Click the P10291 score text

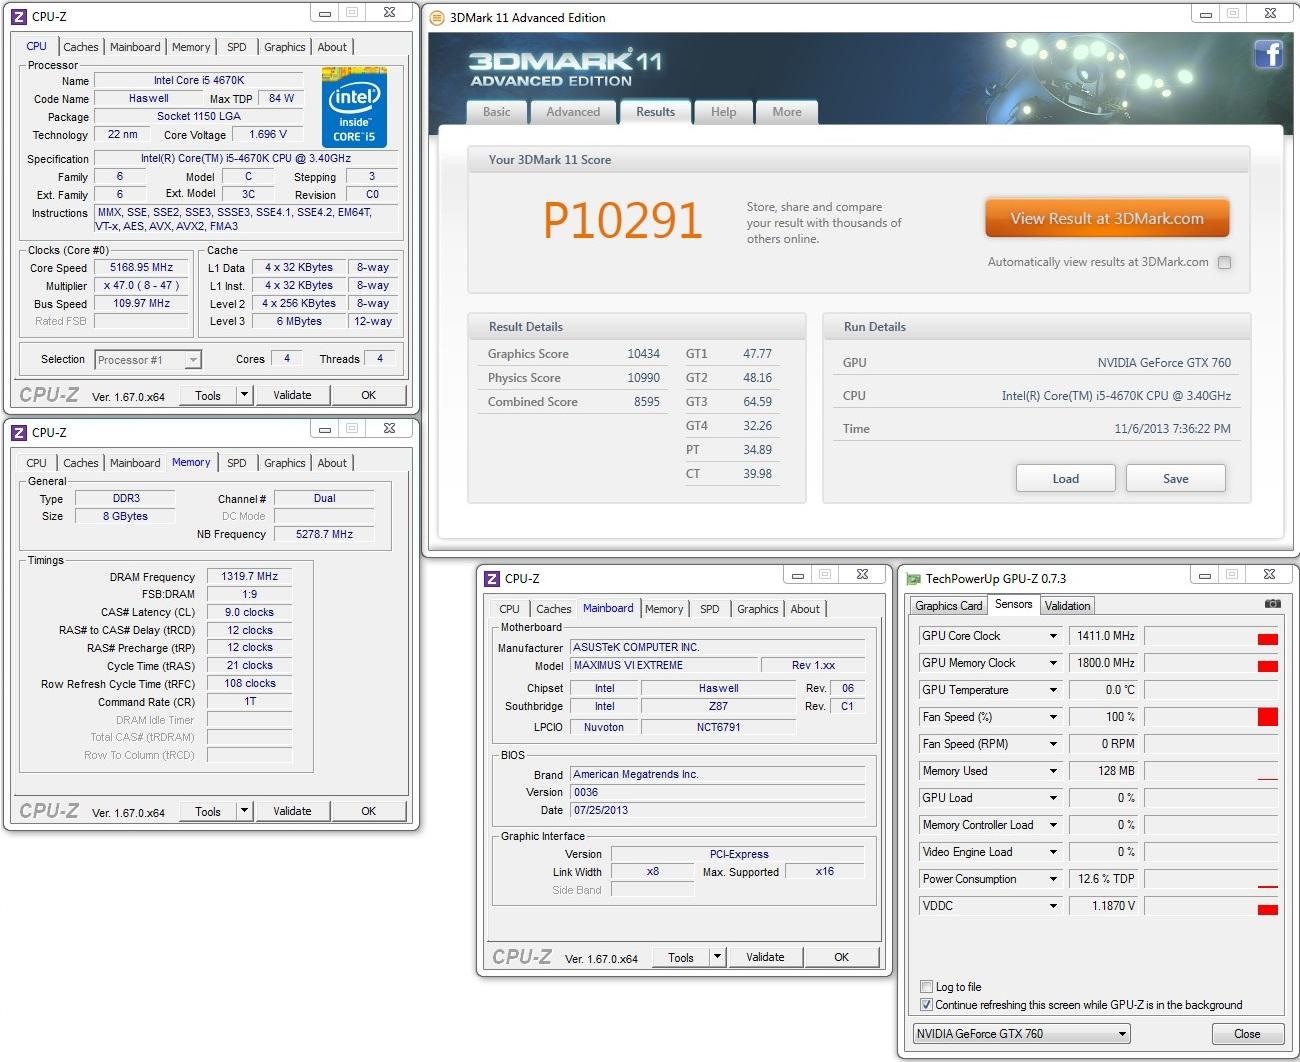coord(623,220)
